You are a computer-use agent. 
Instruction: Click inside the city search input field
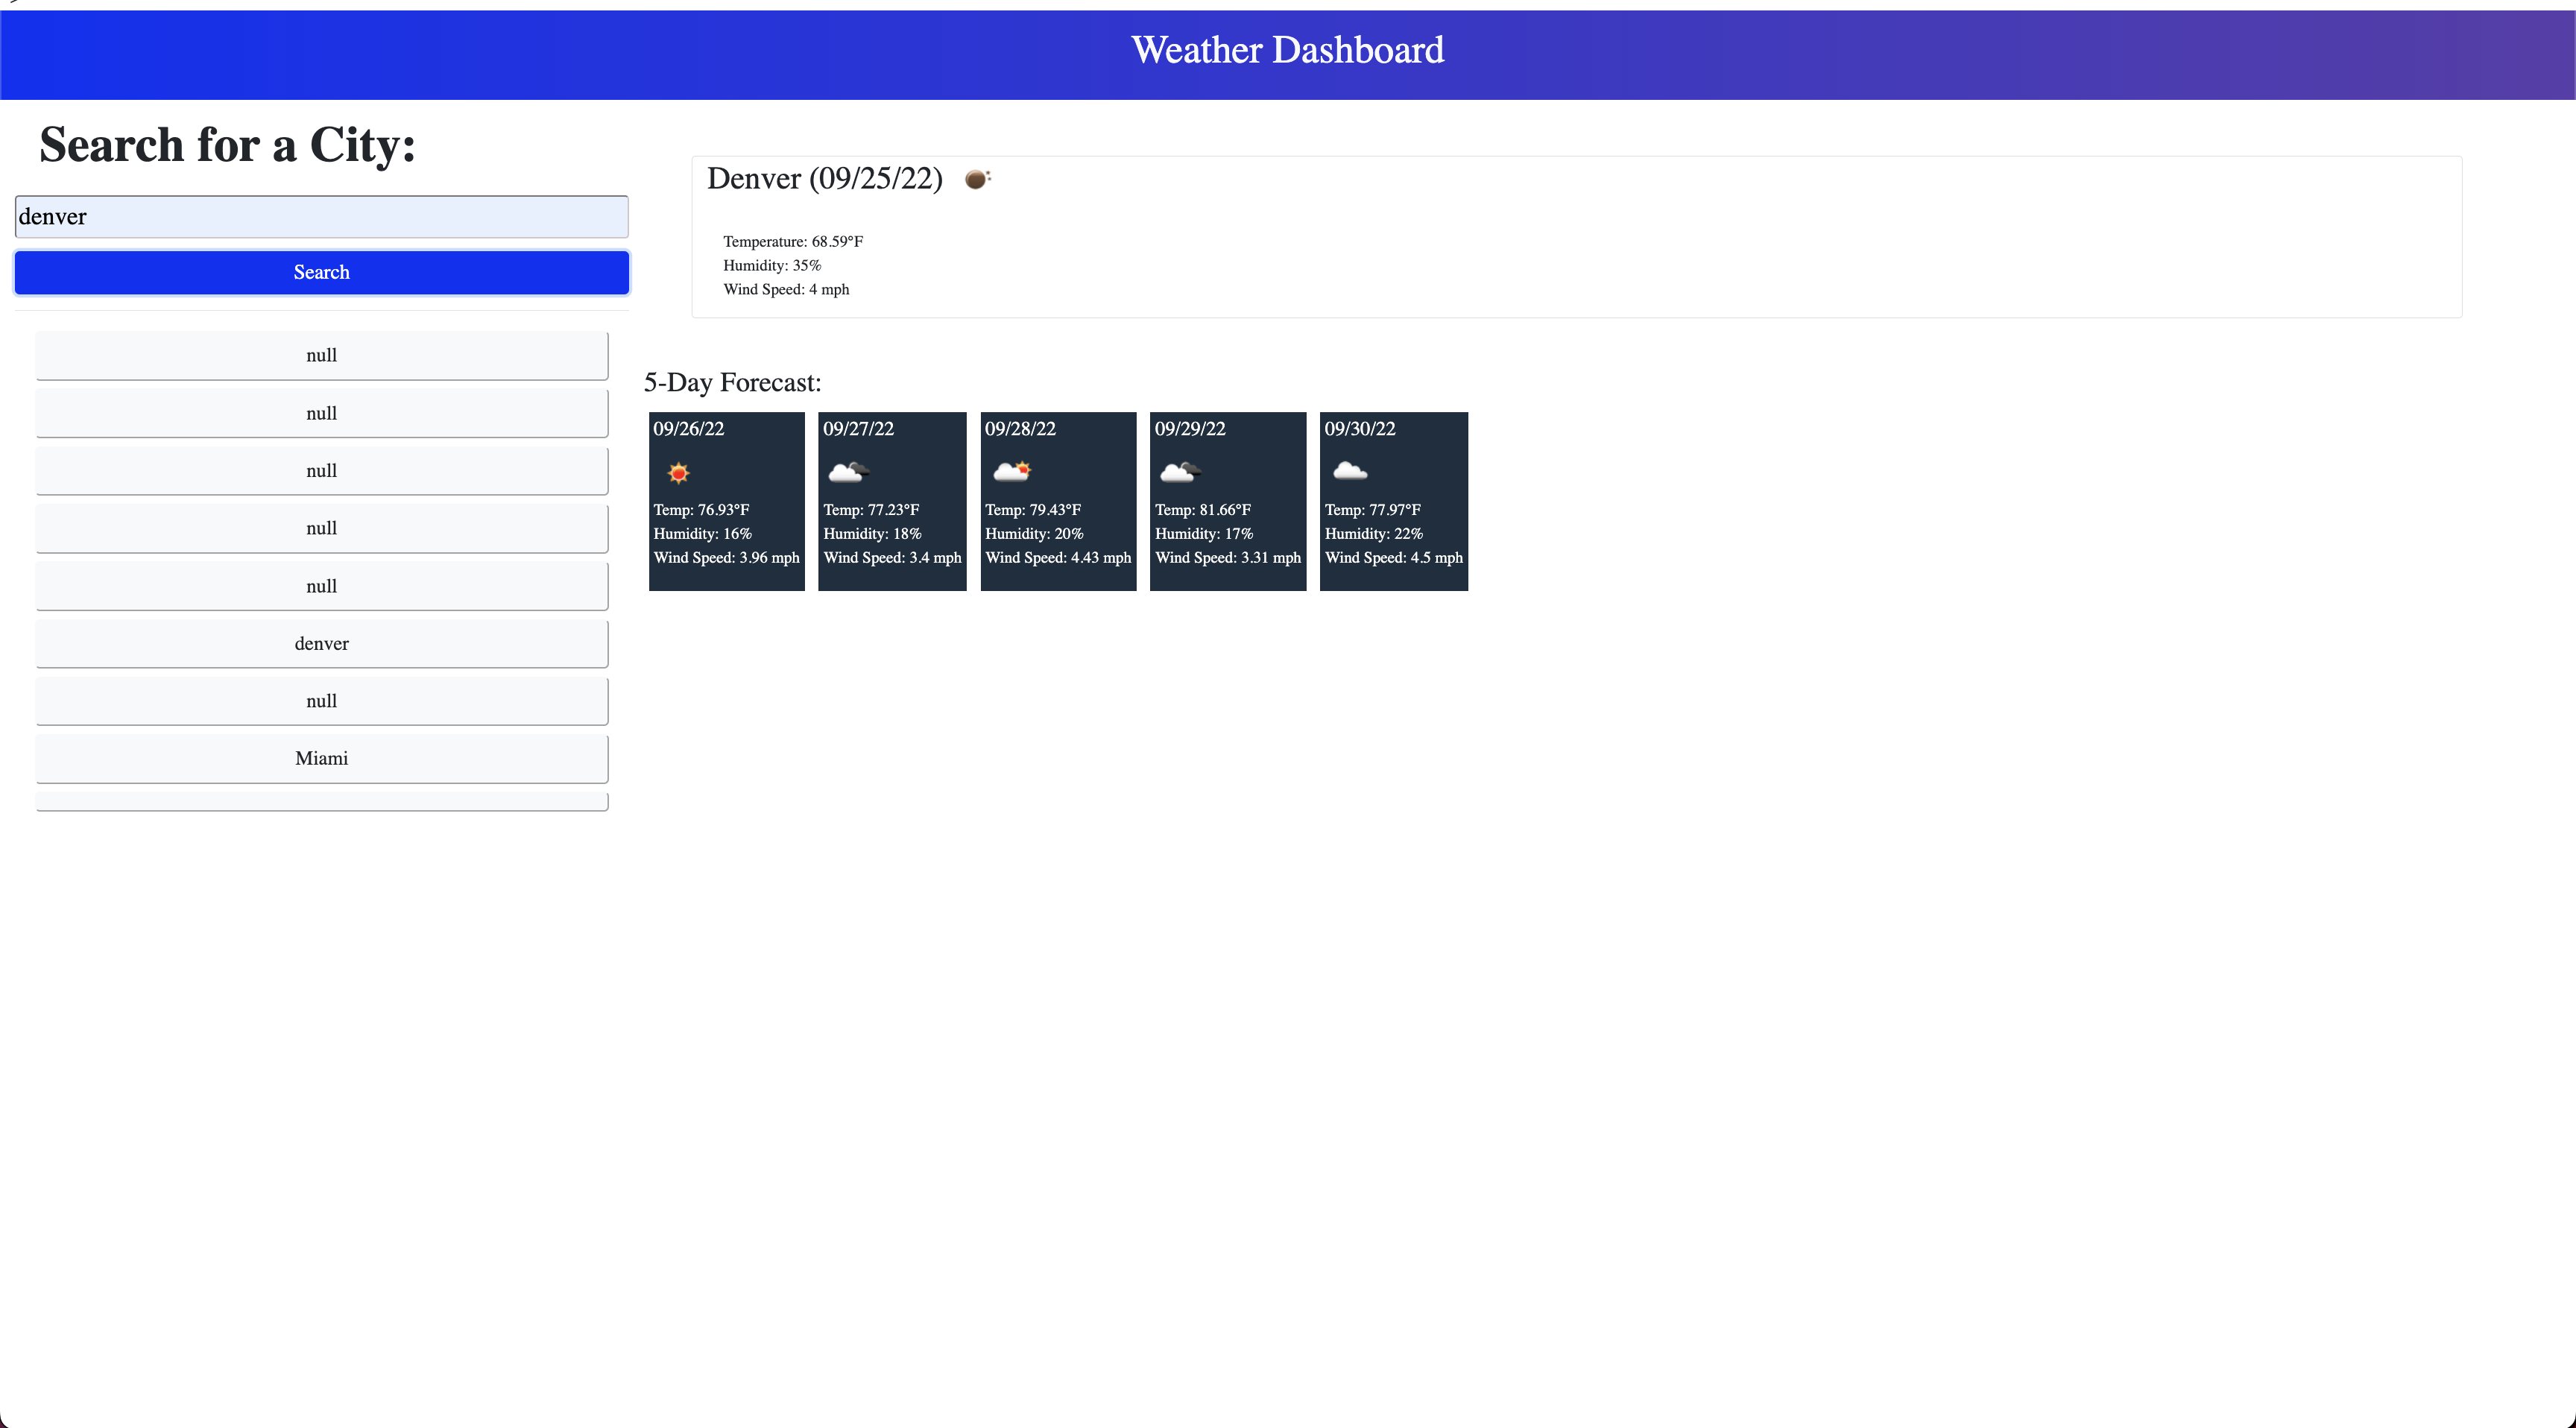(x=321, y=216)
